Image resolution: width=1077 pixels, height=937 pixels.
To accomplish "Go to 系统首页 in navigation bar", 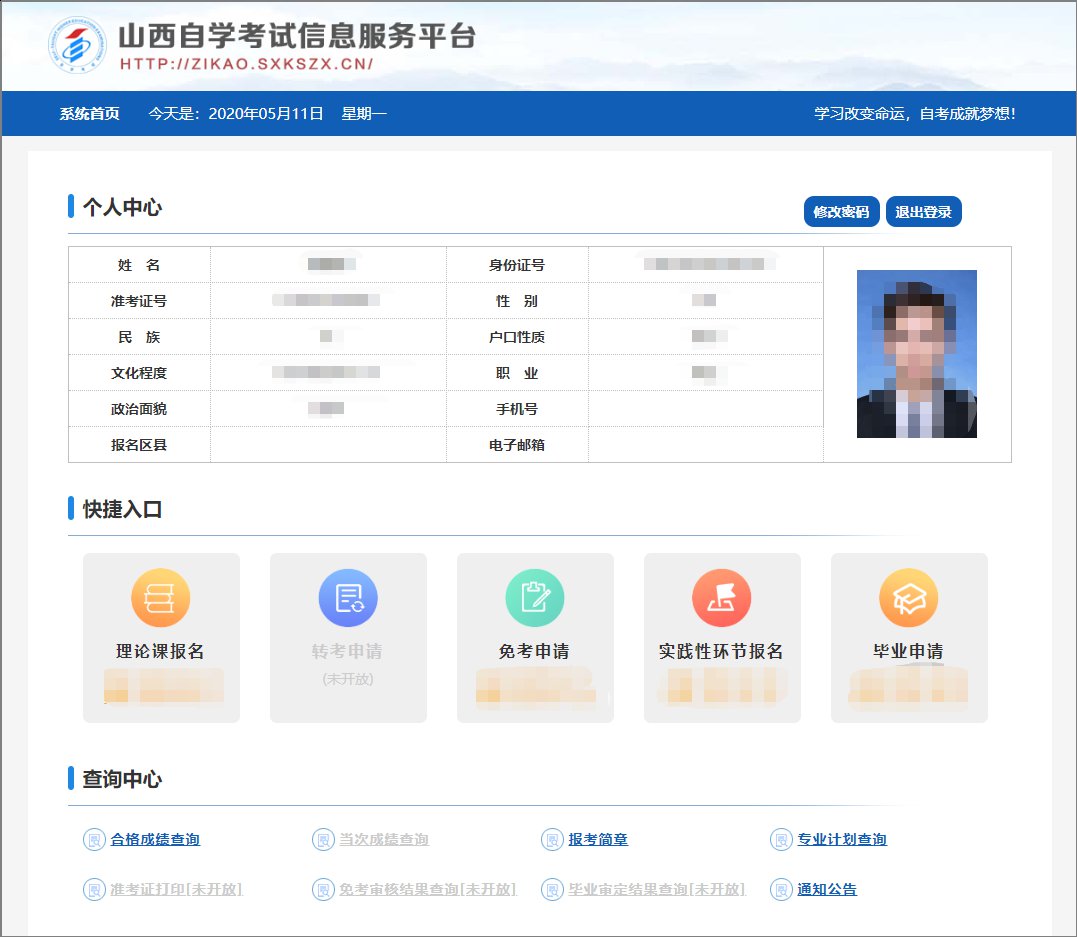I will pyautogui.click(x=89, y=113).
